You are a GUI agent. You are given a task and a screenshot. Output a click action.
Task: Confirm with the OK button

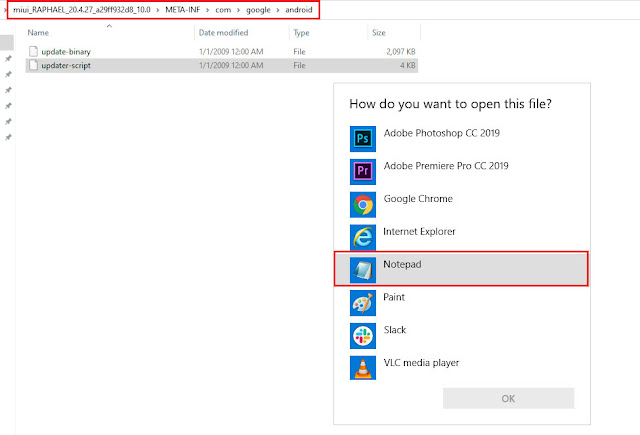click(509, 398)
